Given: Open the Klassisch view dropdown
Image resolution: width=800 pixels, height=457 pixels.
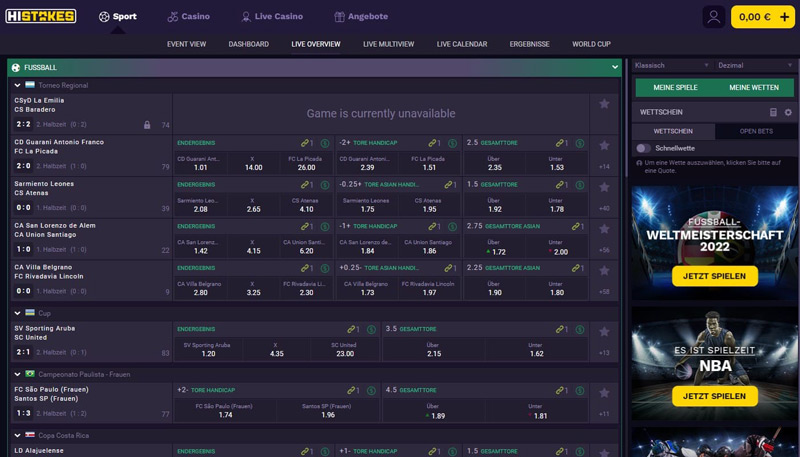Looking at the screenshot, I should (672, 65).
